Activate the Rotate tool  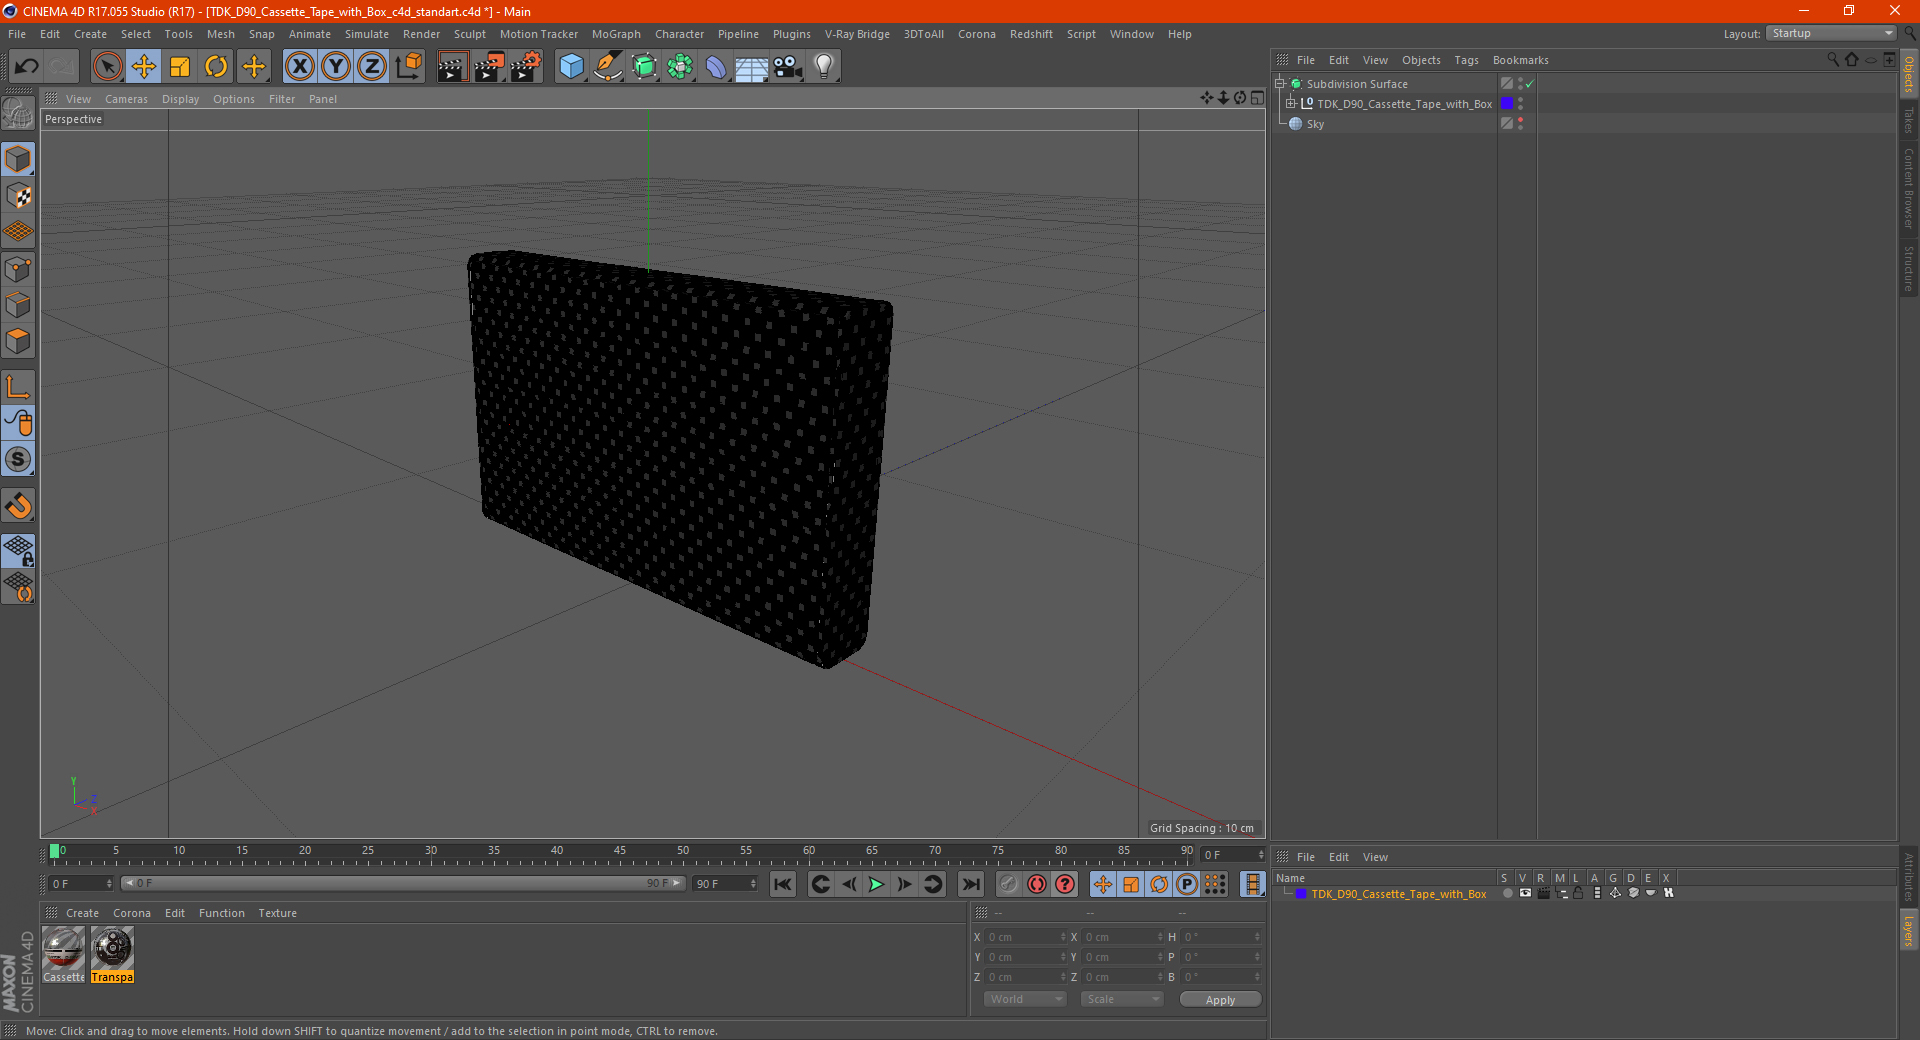pyautogui.click(x=216, y=67)
